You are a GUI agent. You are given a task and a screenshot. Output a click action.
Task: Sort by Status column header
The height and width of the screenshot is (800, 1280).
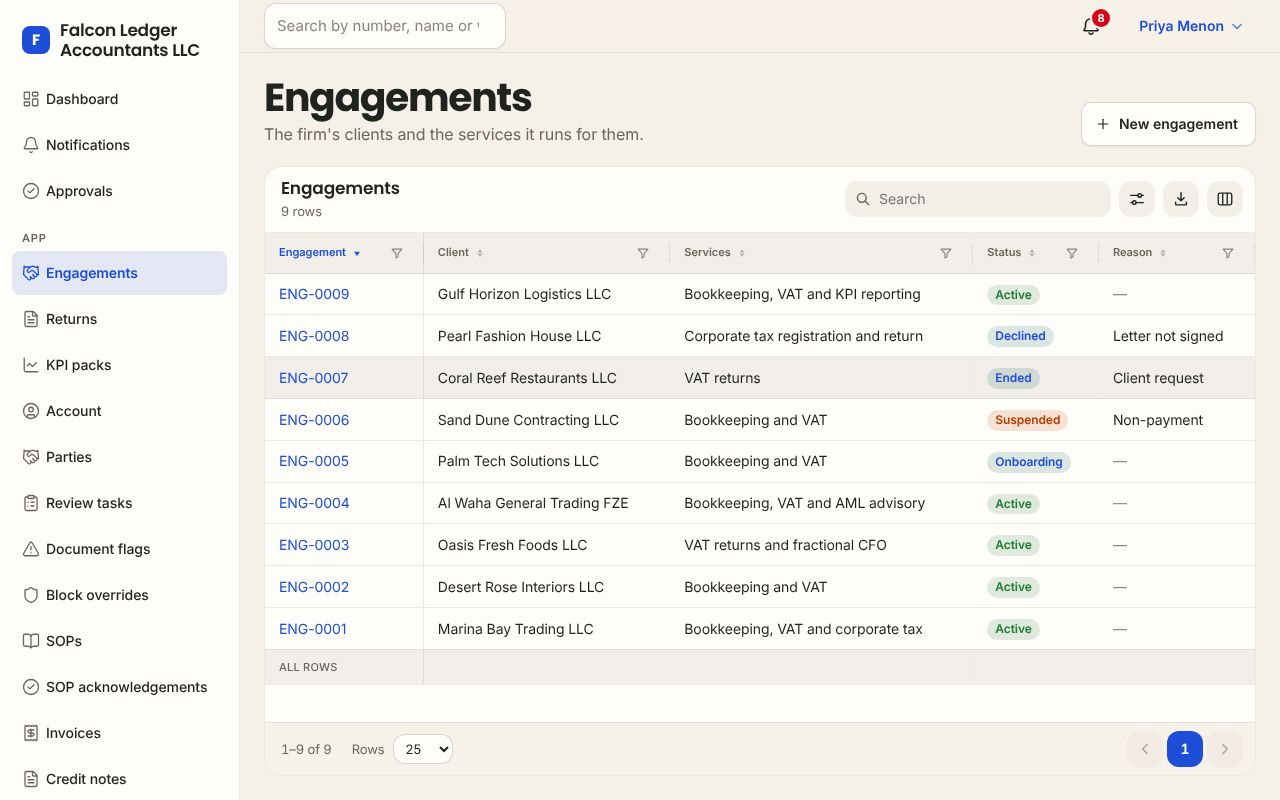[x=1011, y=253]
